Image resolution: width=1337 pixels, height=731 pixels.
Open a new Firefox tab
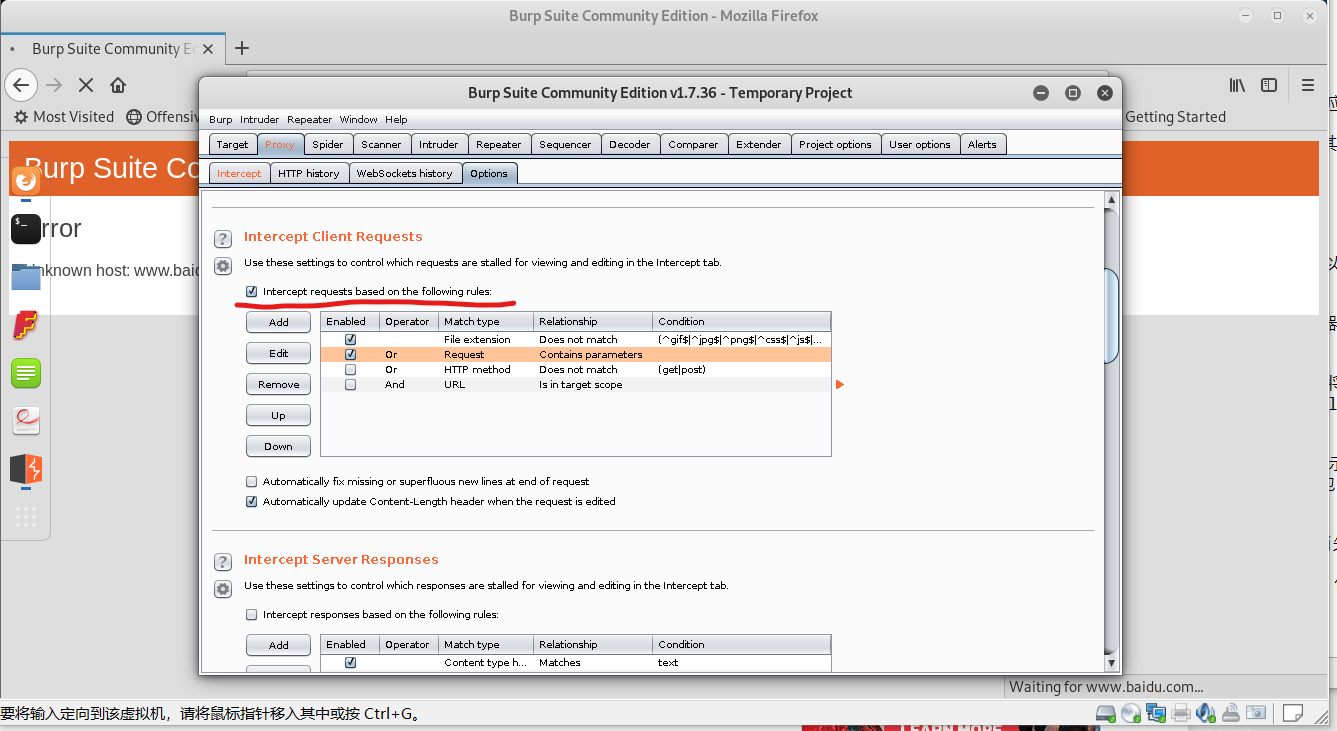point(241,48)
